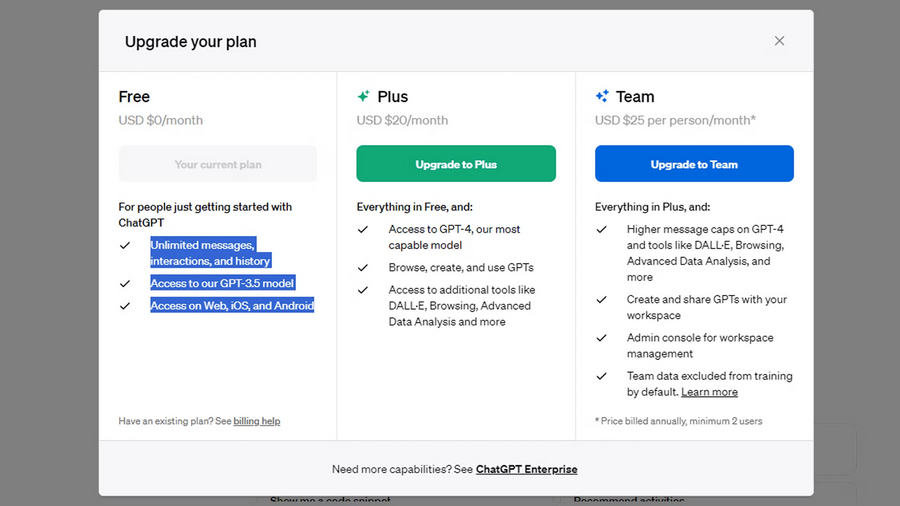
Task: Open the billing help link
Action: click(257, 421)
